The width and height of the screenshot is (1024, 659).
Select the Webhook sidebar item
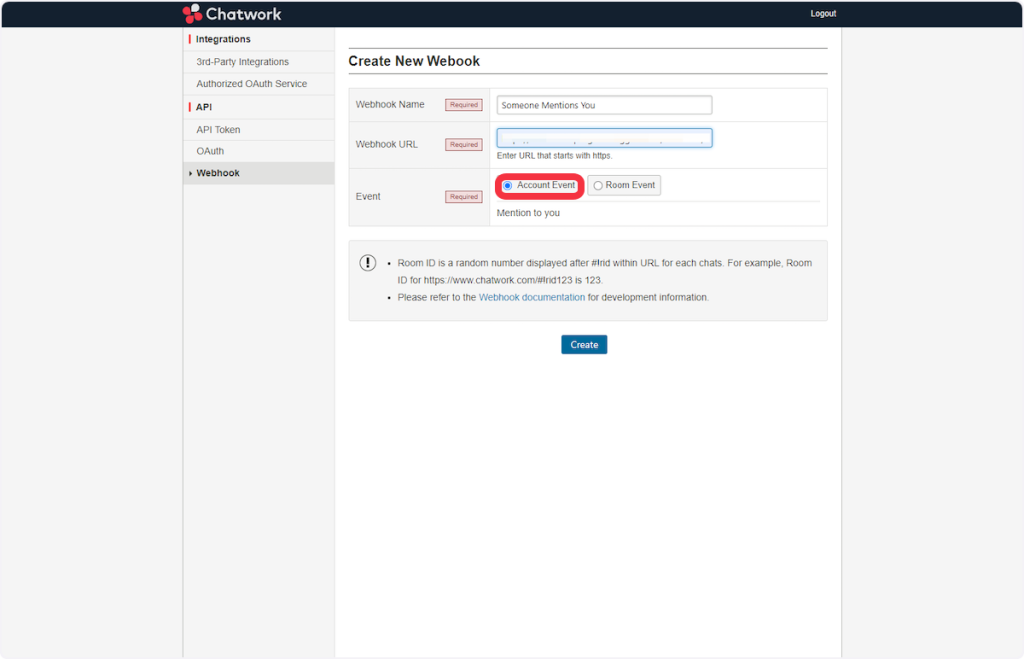(218, 173)
